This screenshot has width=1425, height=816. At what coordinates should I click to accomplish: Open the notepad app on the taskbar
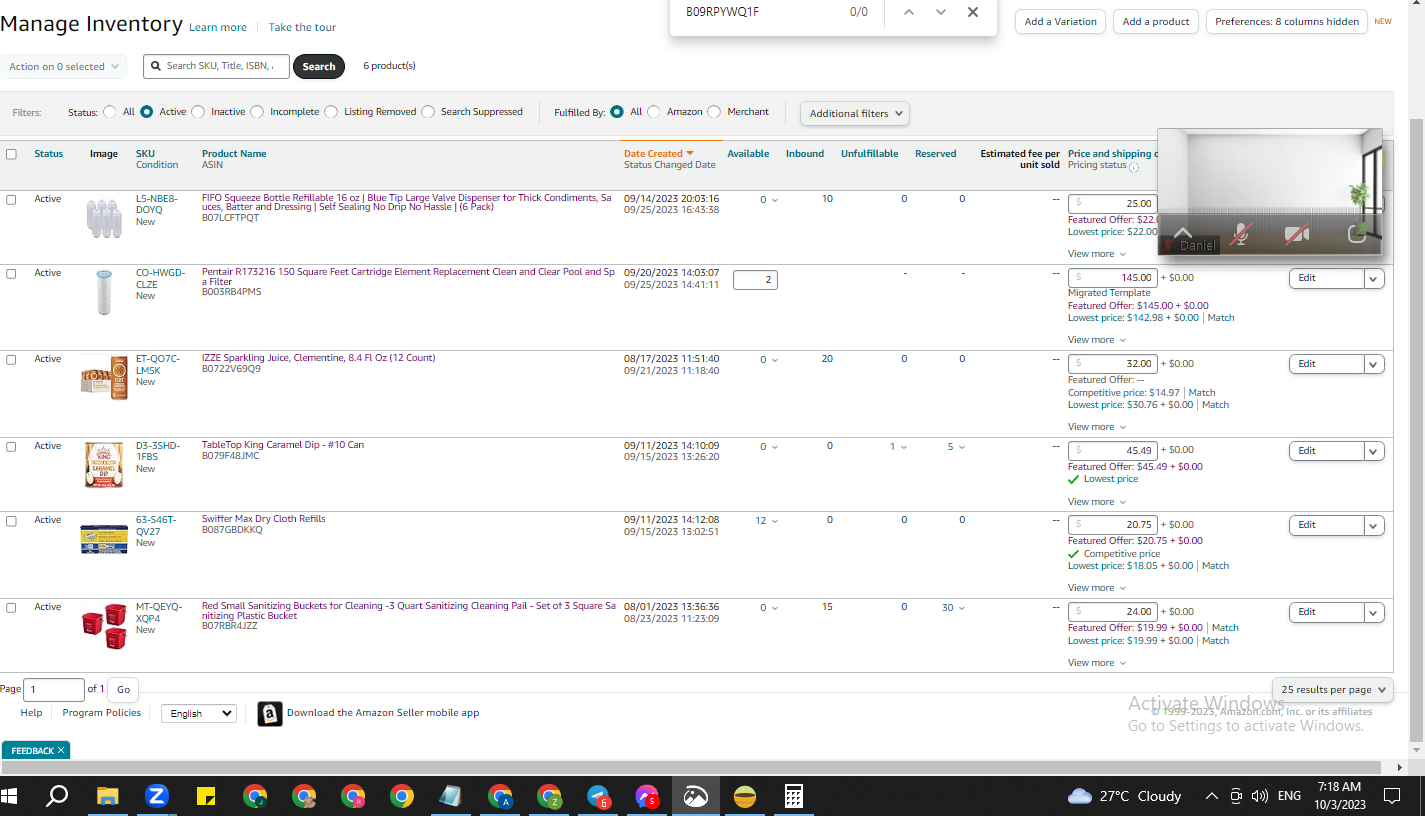(451, 796)
